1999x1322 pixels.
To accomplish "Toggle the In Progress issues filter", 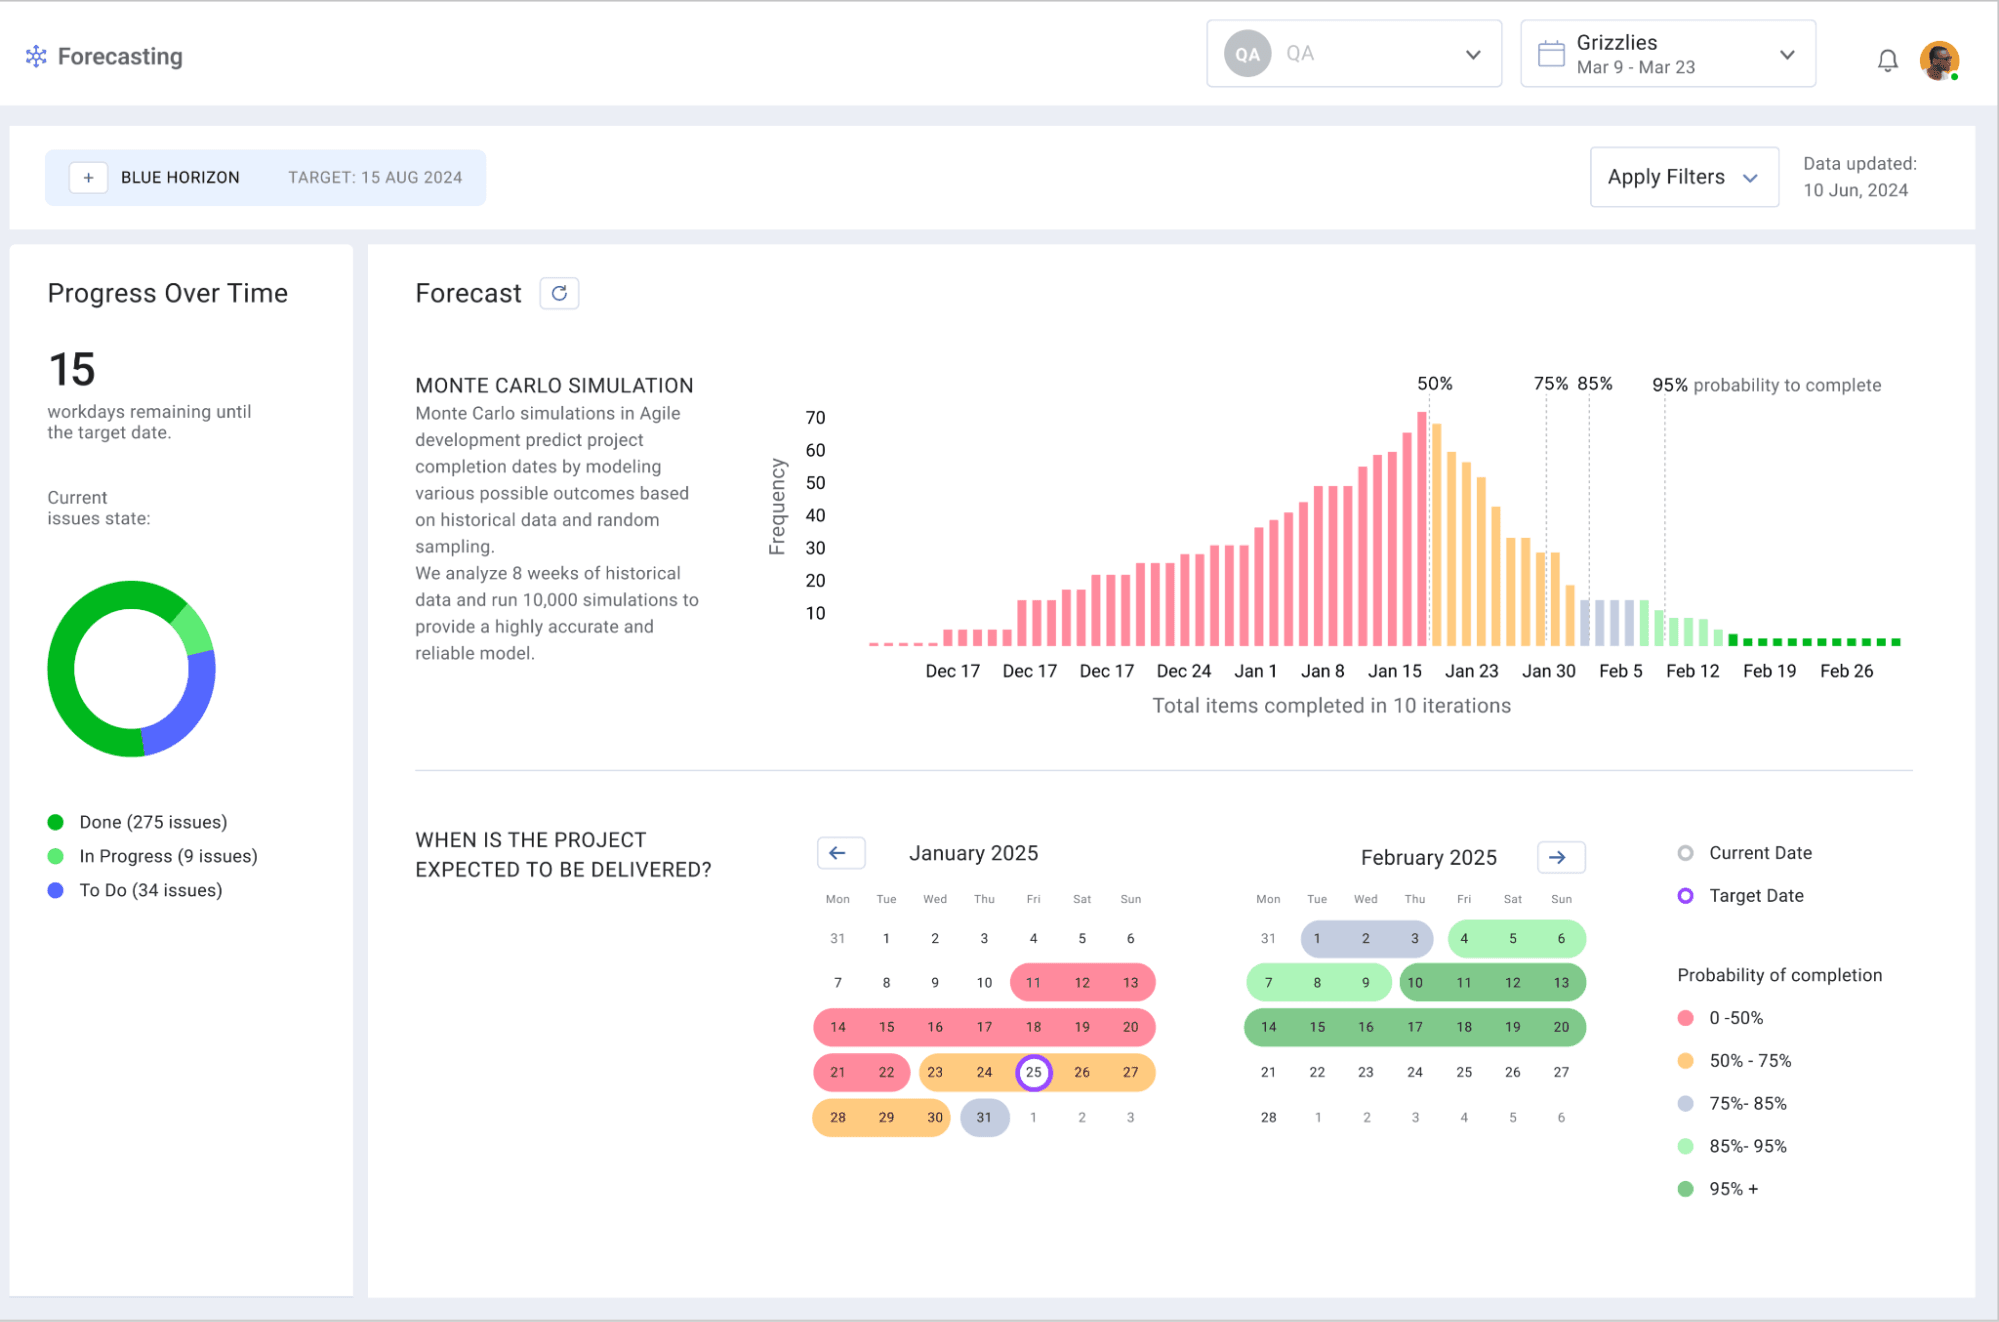I will [x=168, y=856].
